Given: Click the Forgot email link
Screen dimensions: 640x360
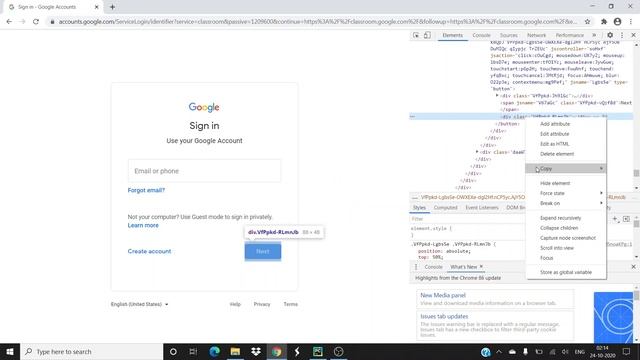Looking at the screenshot, I should (146, 190).
